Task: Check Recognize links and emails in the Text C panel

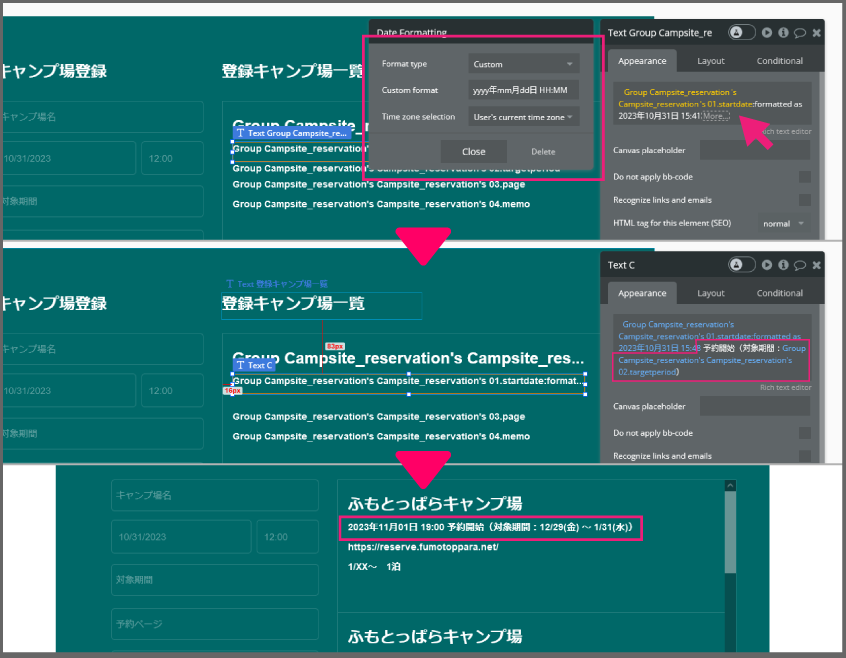Action: [804, 456]
